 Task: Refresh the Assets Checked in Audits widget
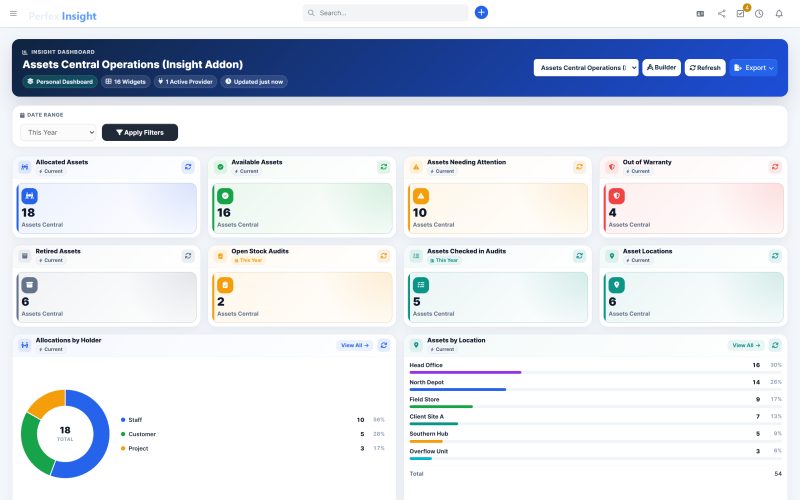(580, 256)
